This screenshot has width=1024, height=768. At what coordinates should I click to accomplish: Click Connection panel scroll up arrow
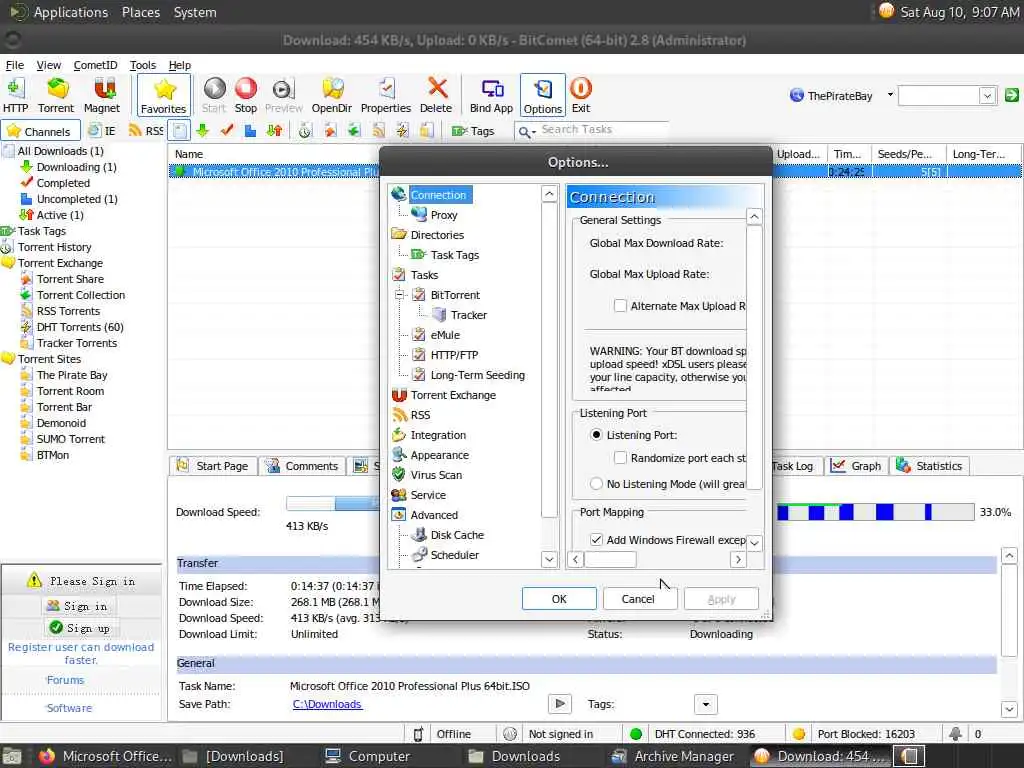754,217
